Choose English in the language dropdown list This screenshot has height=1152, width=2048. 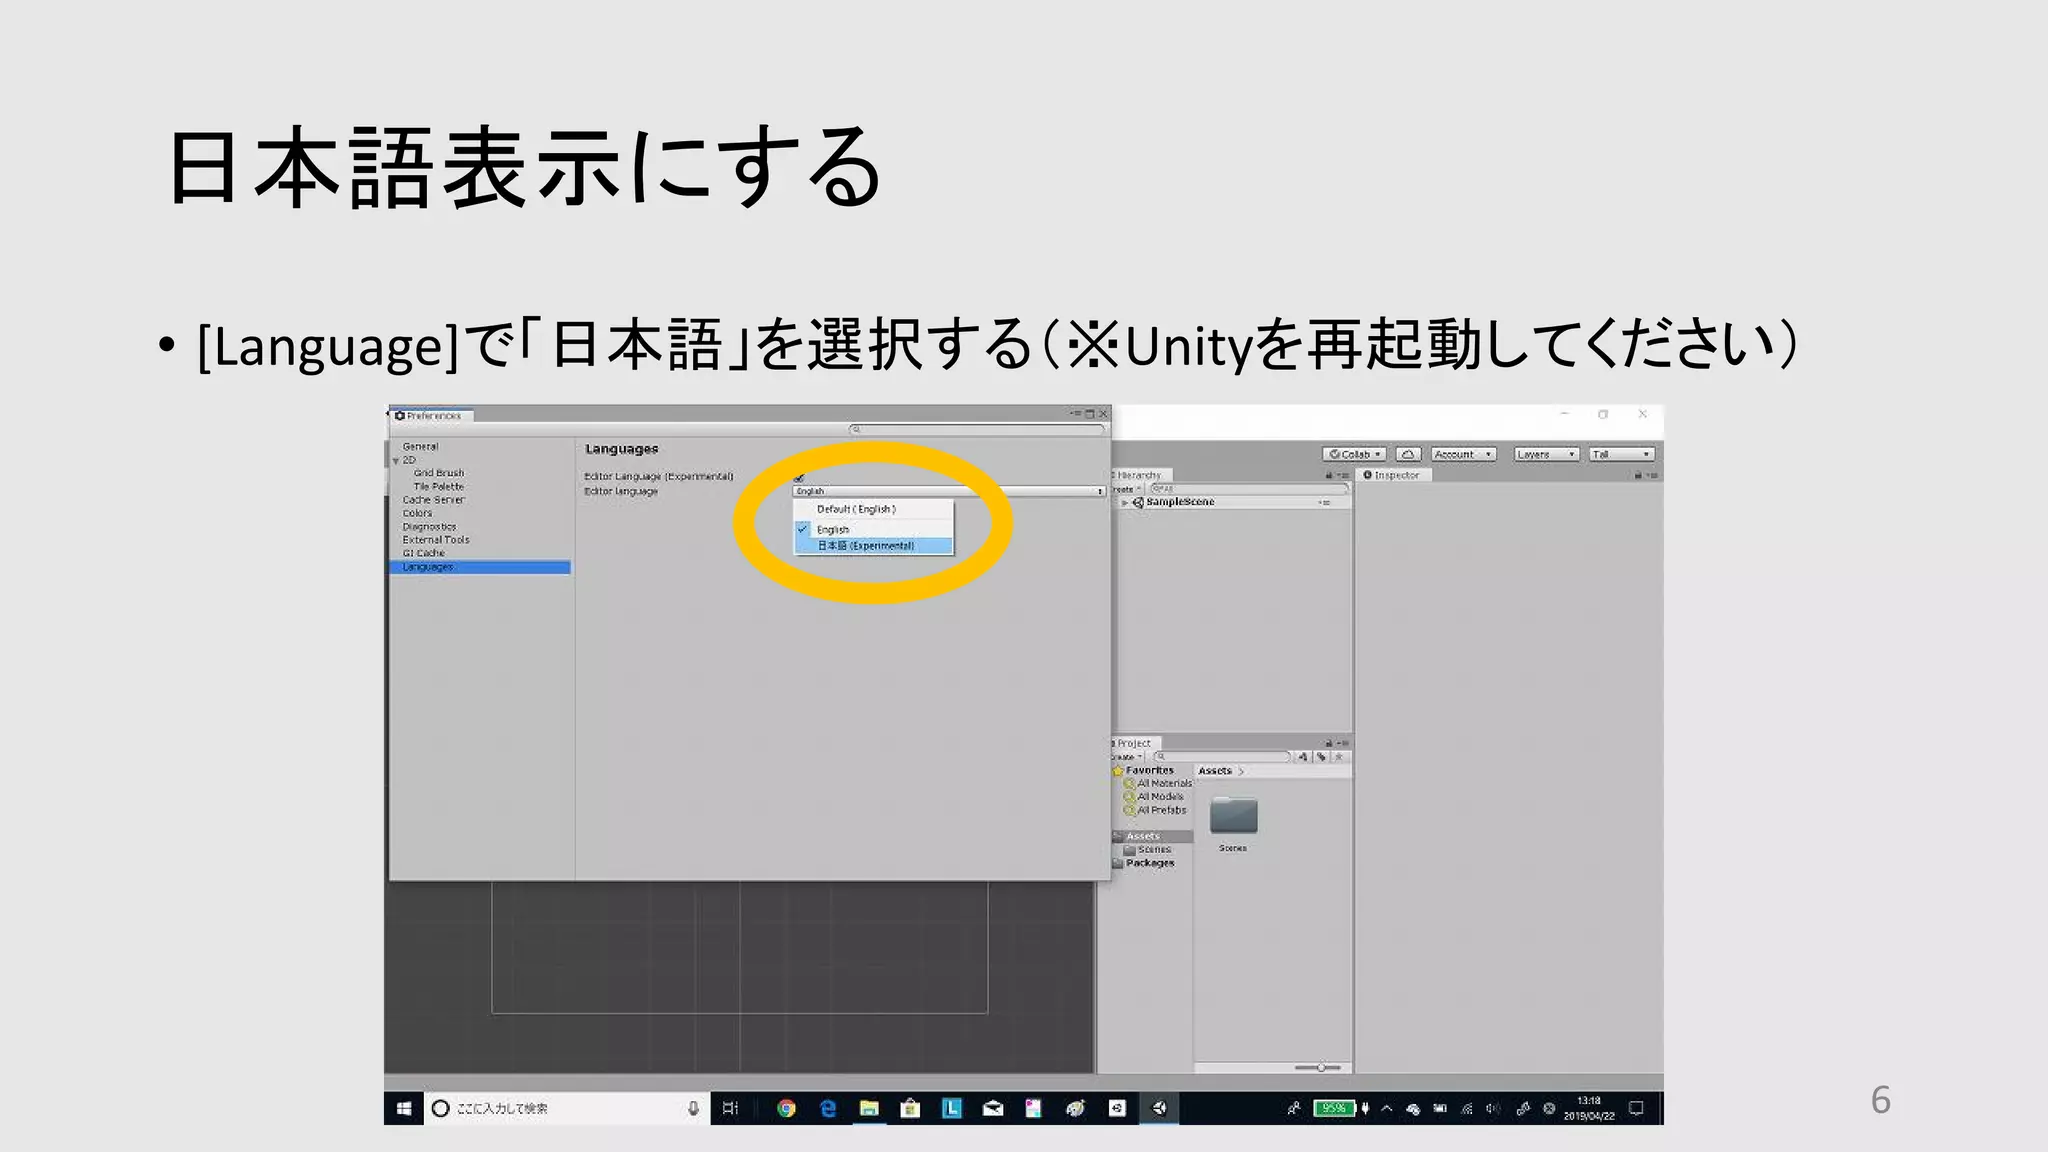point(874,529)
